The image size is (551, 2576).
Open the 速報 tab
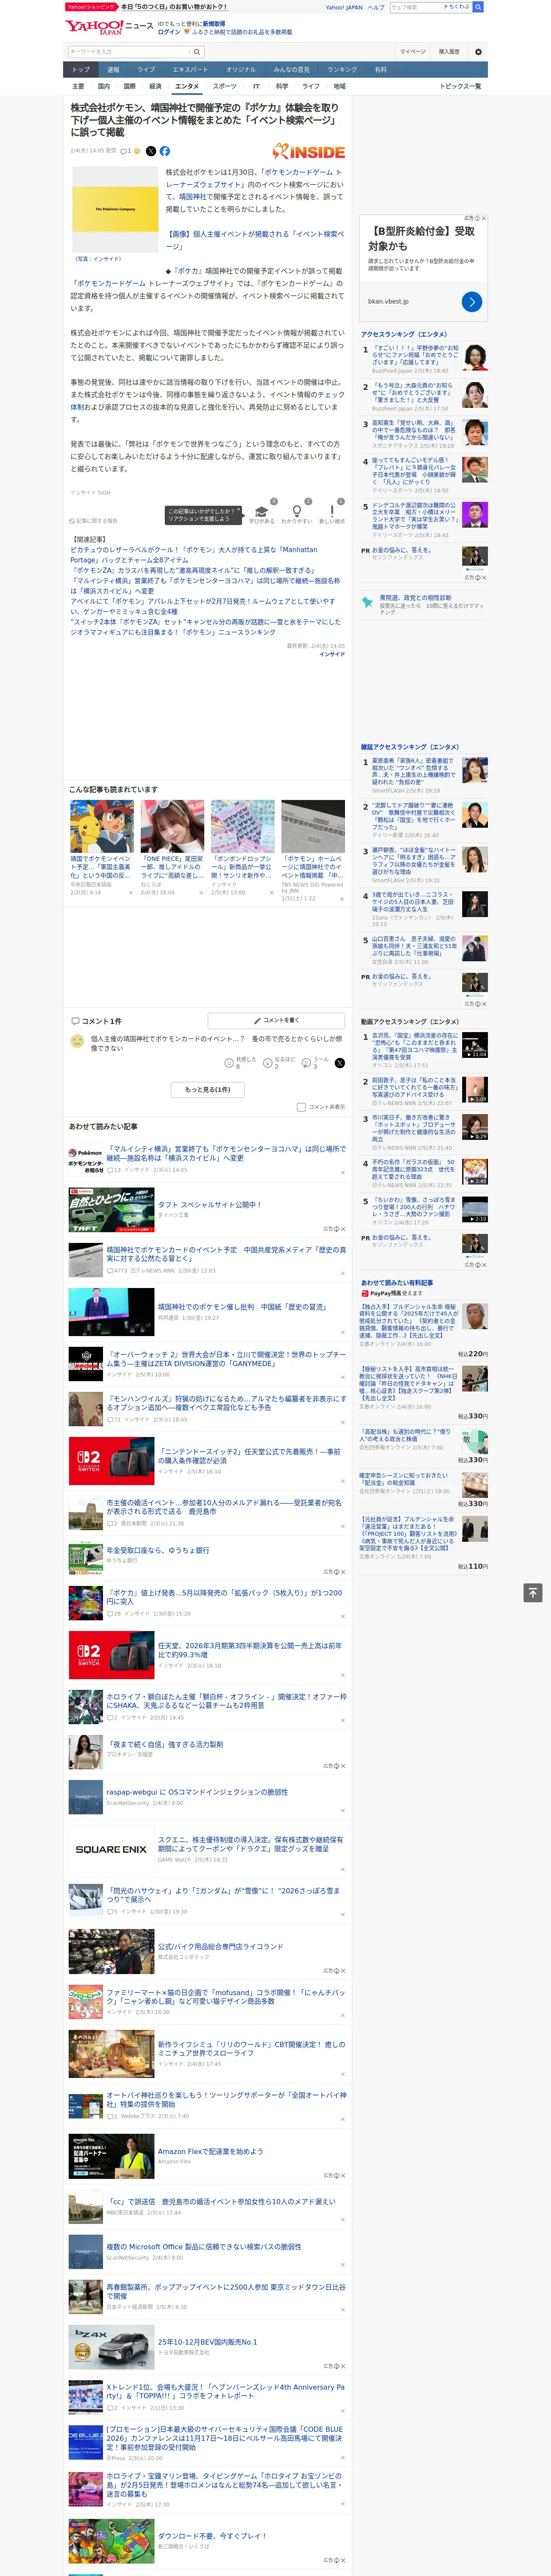click(x=113, y=70)
